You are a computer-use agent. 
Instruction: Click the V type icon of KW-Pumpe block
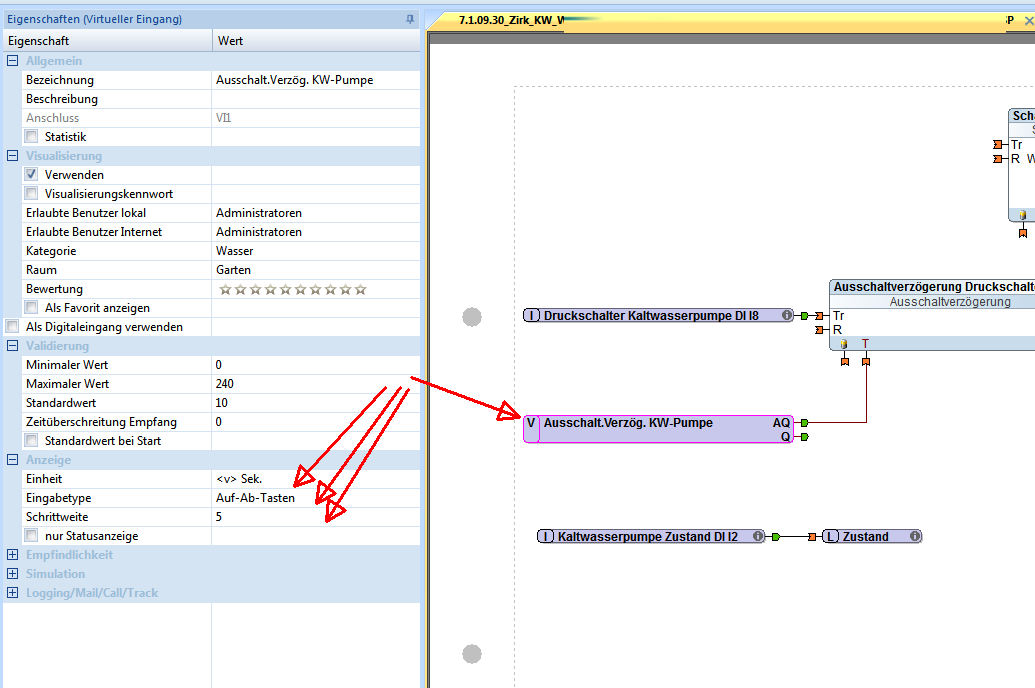[x=531, y=423]
